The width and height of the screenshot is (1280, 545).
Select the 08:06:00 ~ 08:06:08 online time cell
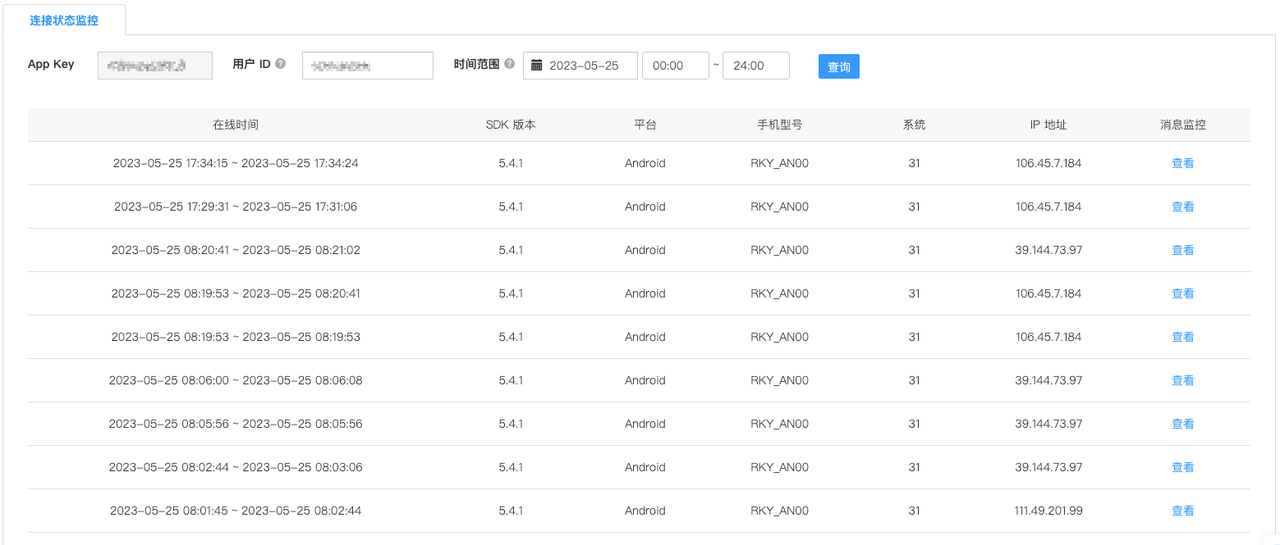(236, 380)
